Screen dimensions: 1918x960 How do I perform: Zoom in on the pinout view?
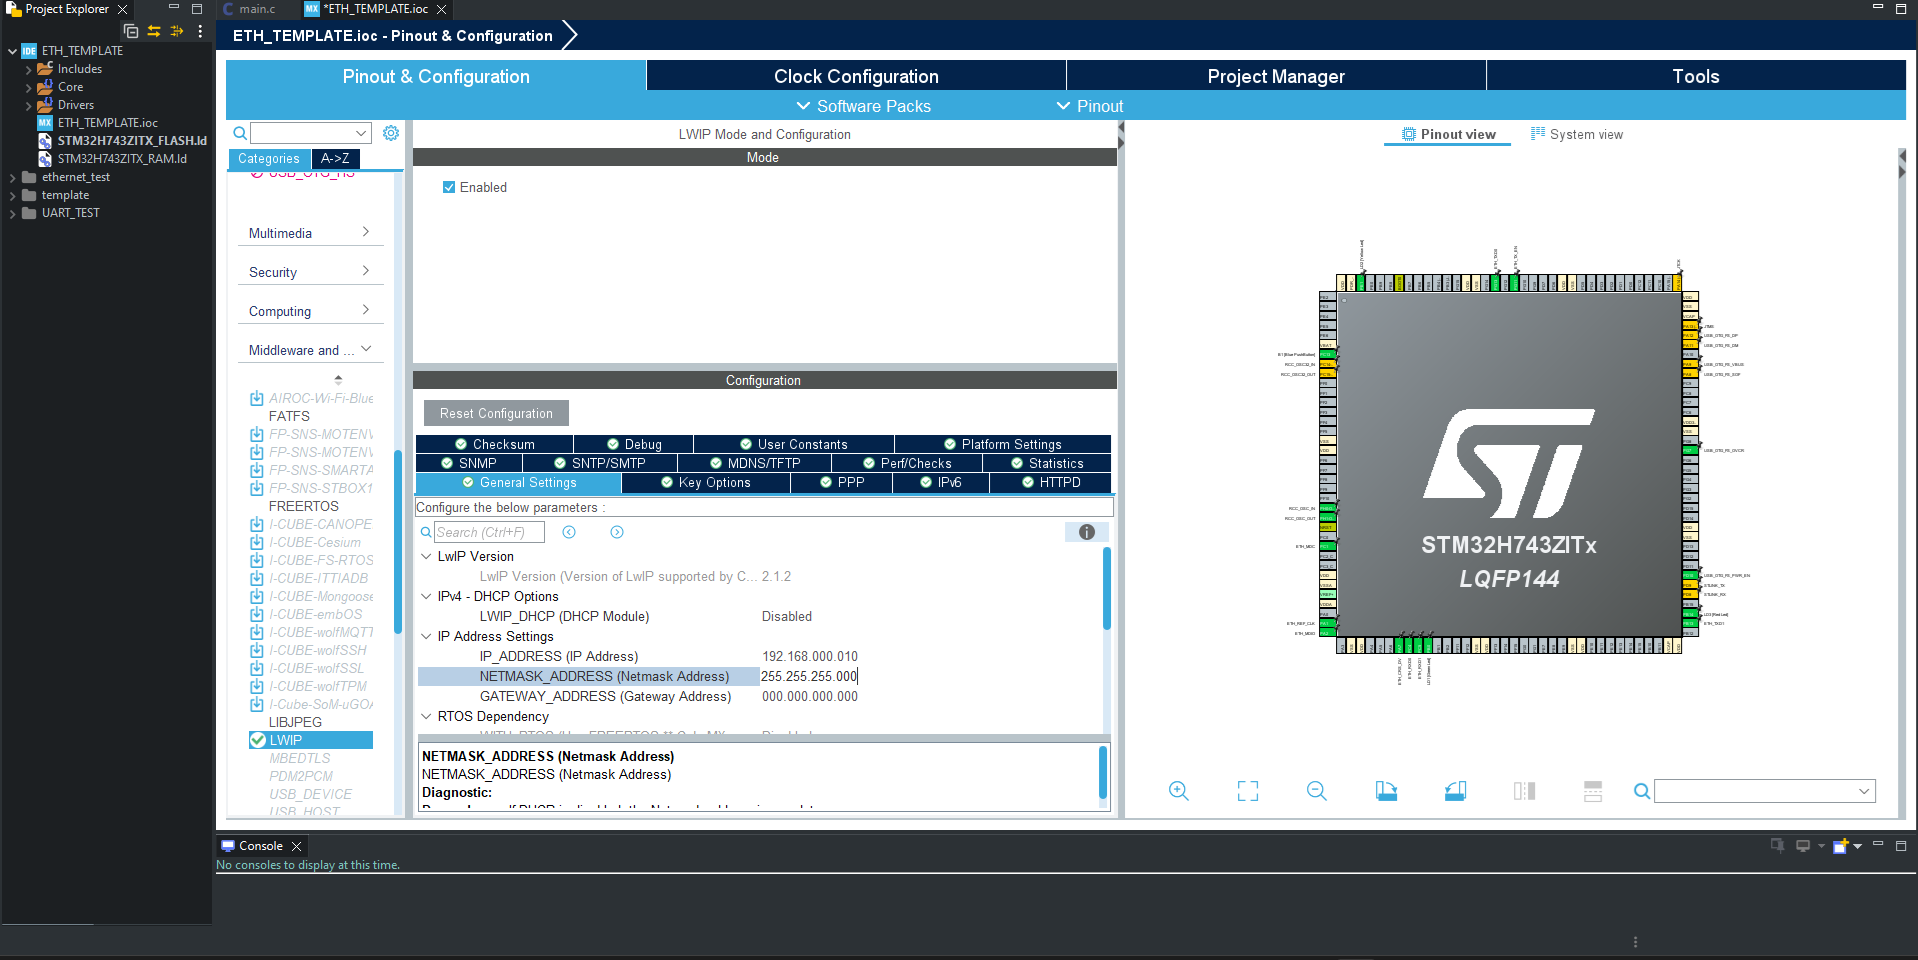[1178, 790]
